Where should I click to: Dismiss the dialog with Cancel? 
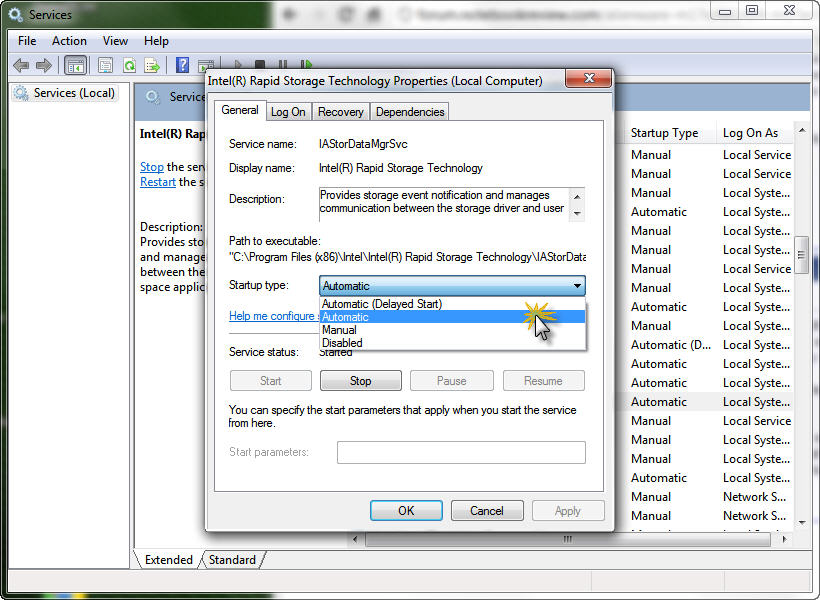[487, 511]
